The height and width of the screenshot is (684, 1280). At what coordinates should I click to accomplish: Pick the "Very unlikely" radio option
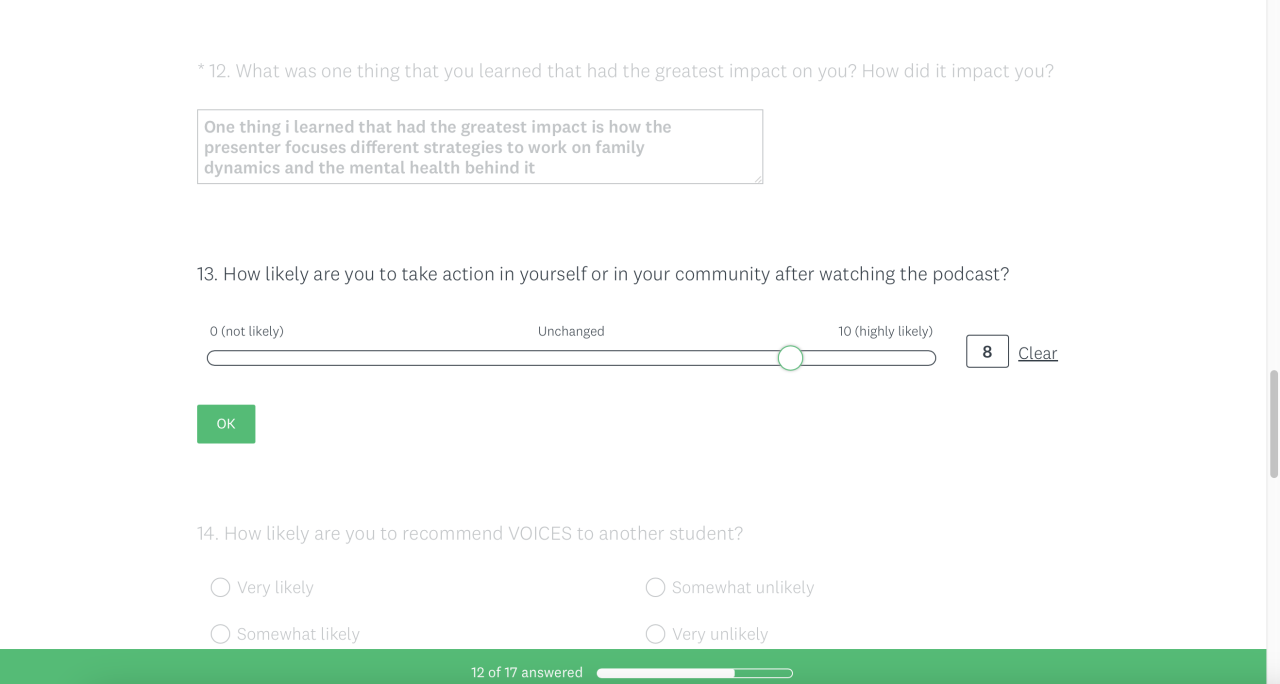pos(655,634)
